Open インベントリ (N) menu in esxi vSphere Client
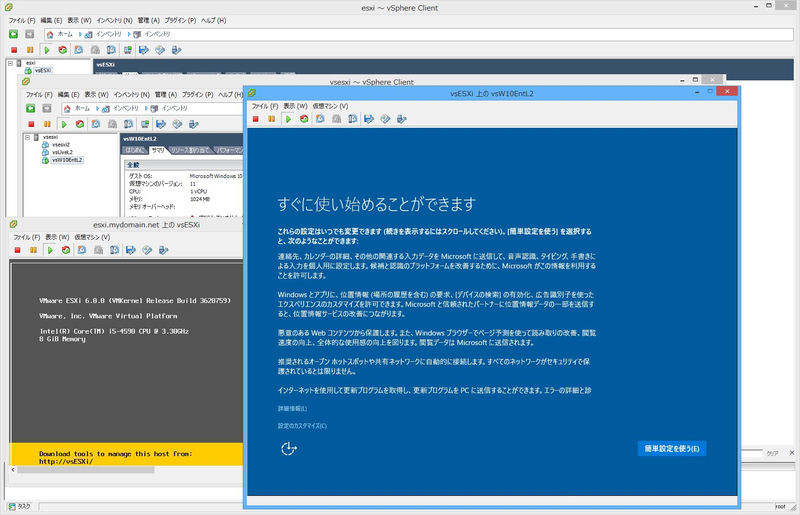800x515 pixels. [114, 20]
